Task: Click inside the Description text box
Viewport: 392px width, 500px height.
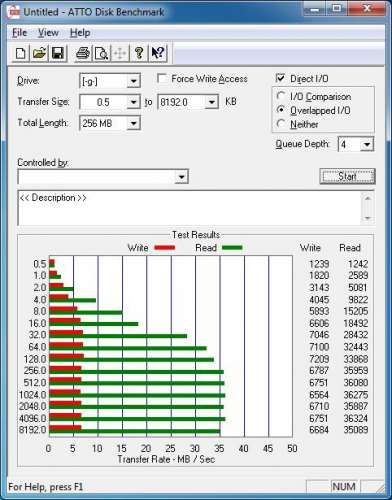Action: [x=189, y=208]
